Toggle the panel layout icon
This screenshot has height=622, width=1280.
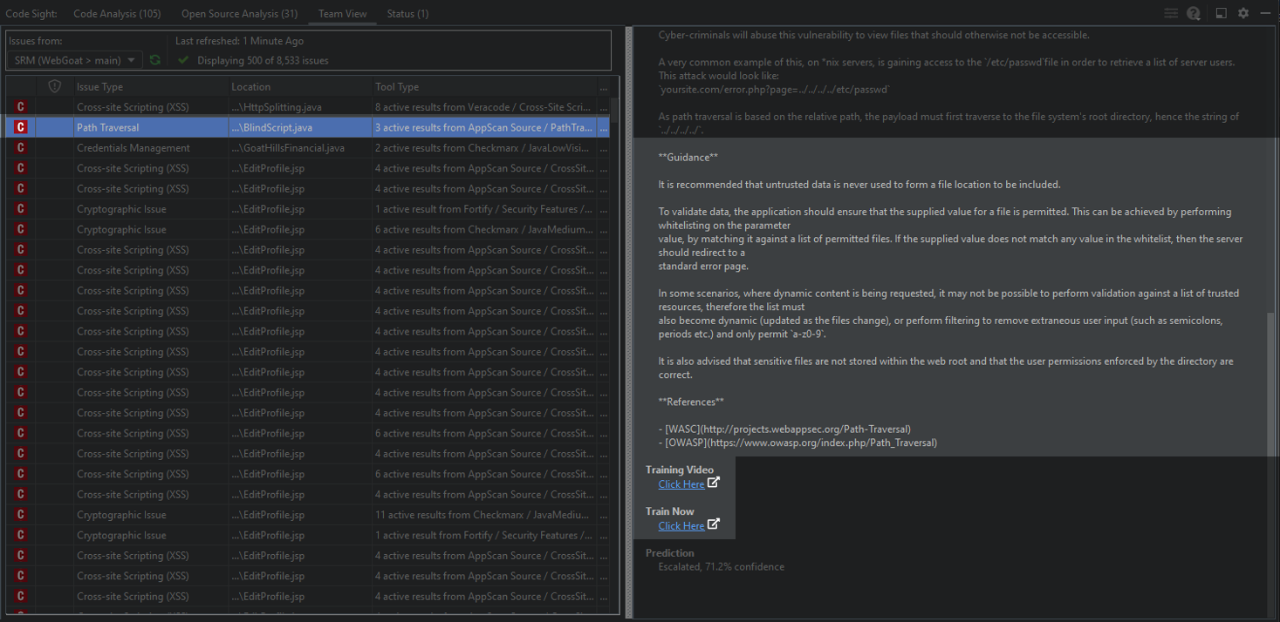[x=1221, y=13]
